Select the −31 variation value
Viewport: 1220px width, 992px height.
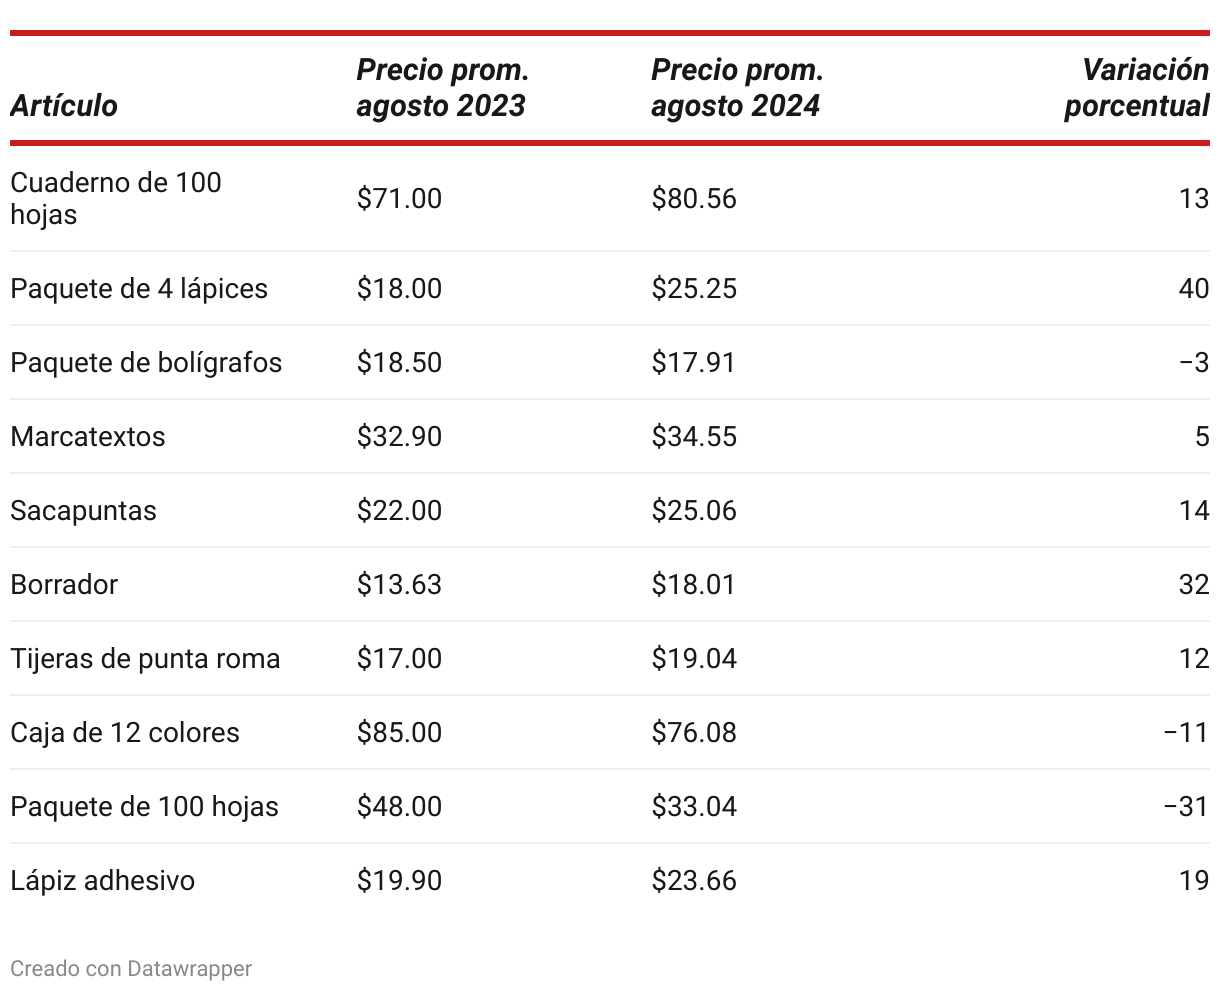point(1187,806)
